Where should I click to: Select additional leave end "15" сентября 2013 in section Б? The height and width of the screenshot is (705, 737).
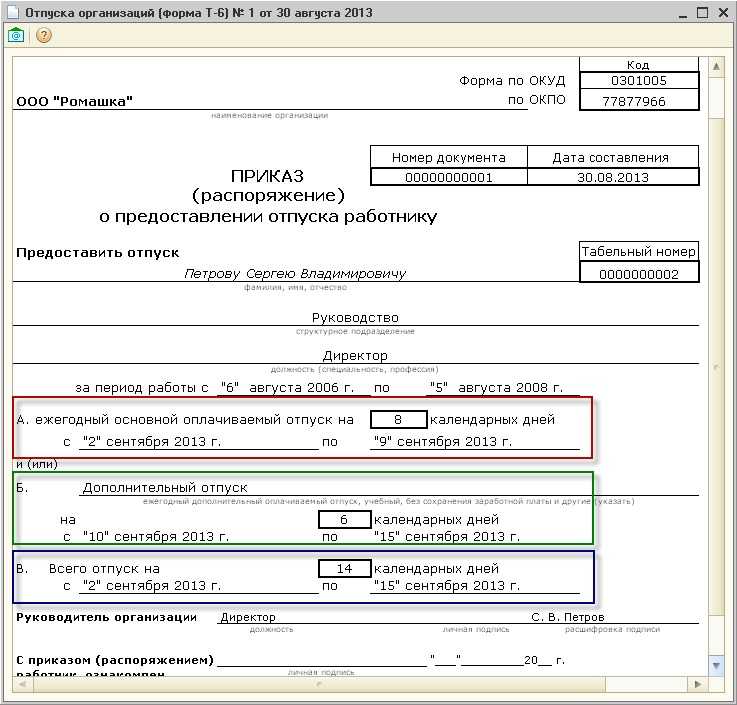(x=447, y=536)
